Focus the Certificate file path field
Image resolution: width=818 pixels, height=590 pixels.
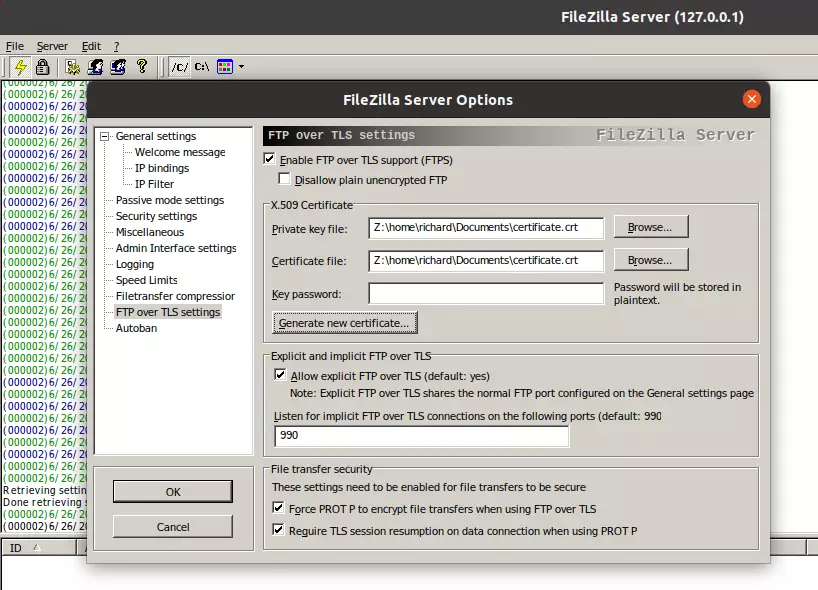486,261
